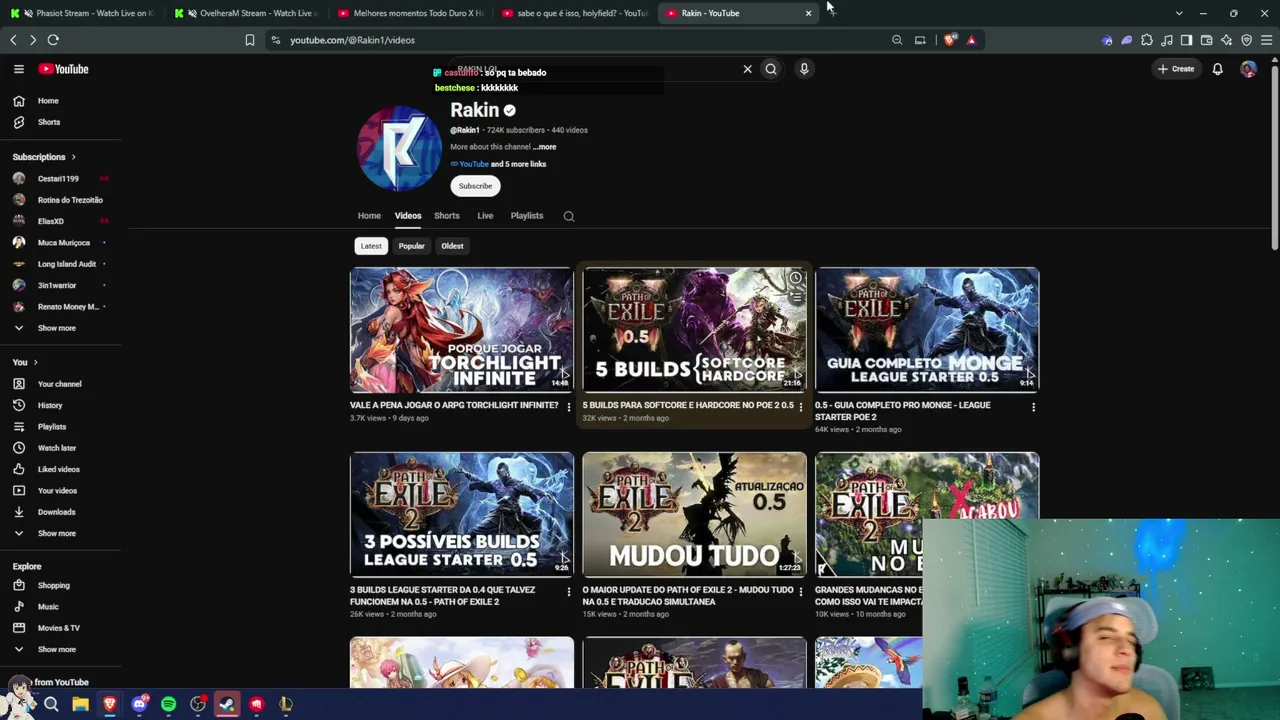
Task: Click the Create button
Action: [x=1176, y=69]
